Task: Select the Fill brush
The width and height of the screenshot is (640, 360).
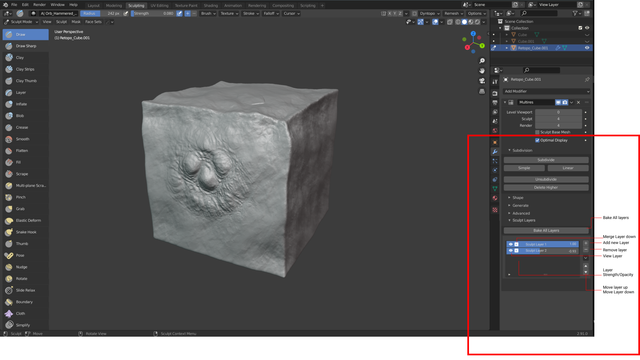Action: [x=25, y=162]
